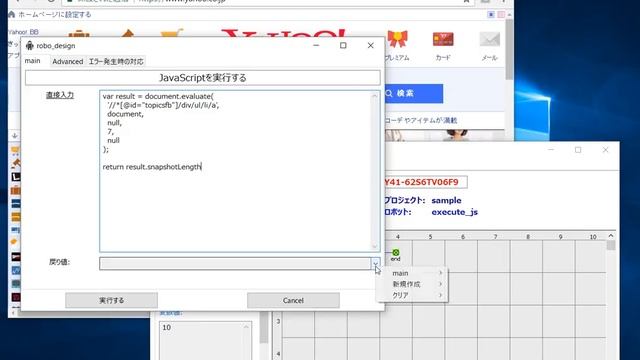The width and height of the screenshot is (640, 360).
Task: Click the home icon beside ホームページに設定する
Action: point(11,15)
